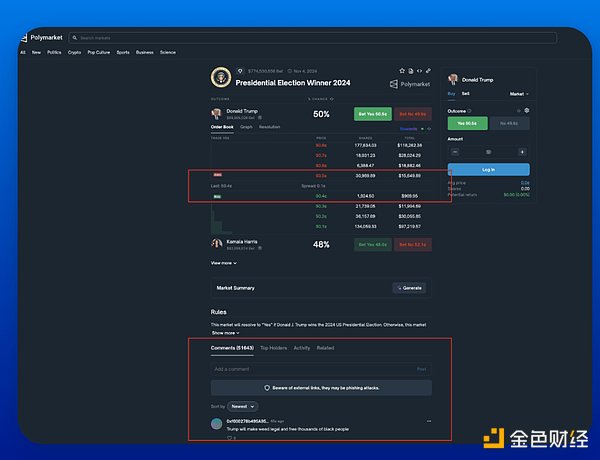Select the Yes 50.5¢ outcome option

[467, 123]
